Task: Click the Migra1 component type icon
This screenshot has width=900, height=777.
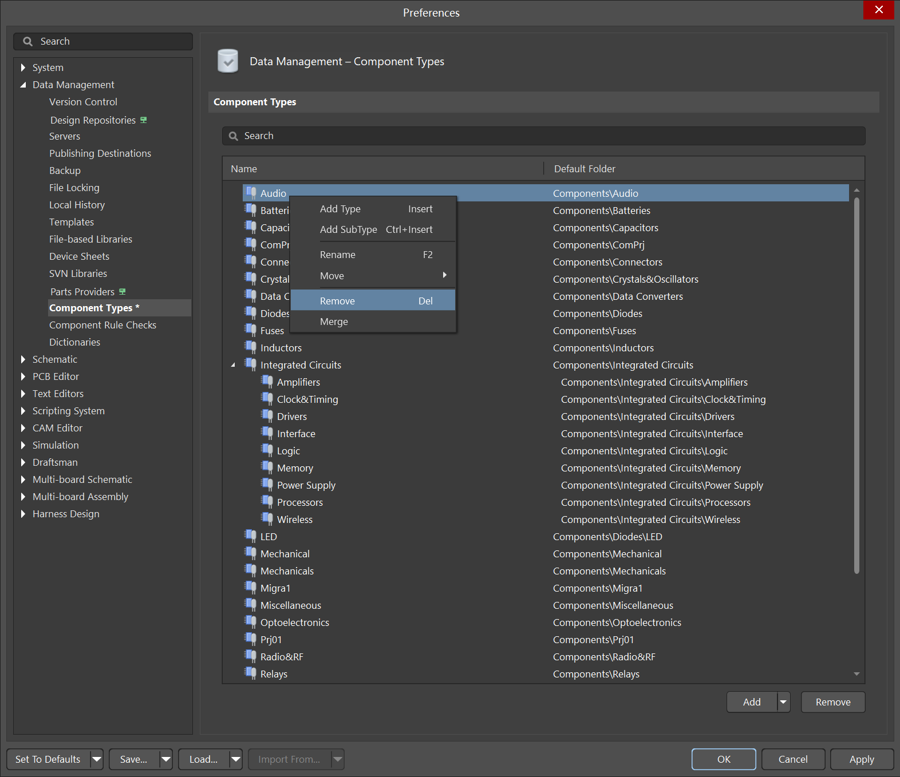Action: click(251, 588)
